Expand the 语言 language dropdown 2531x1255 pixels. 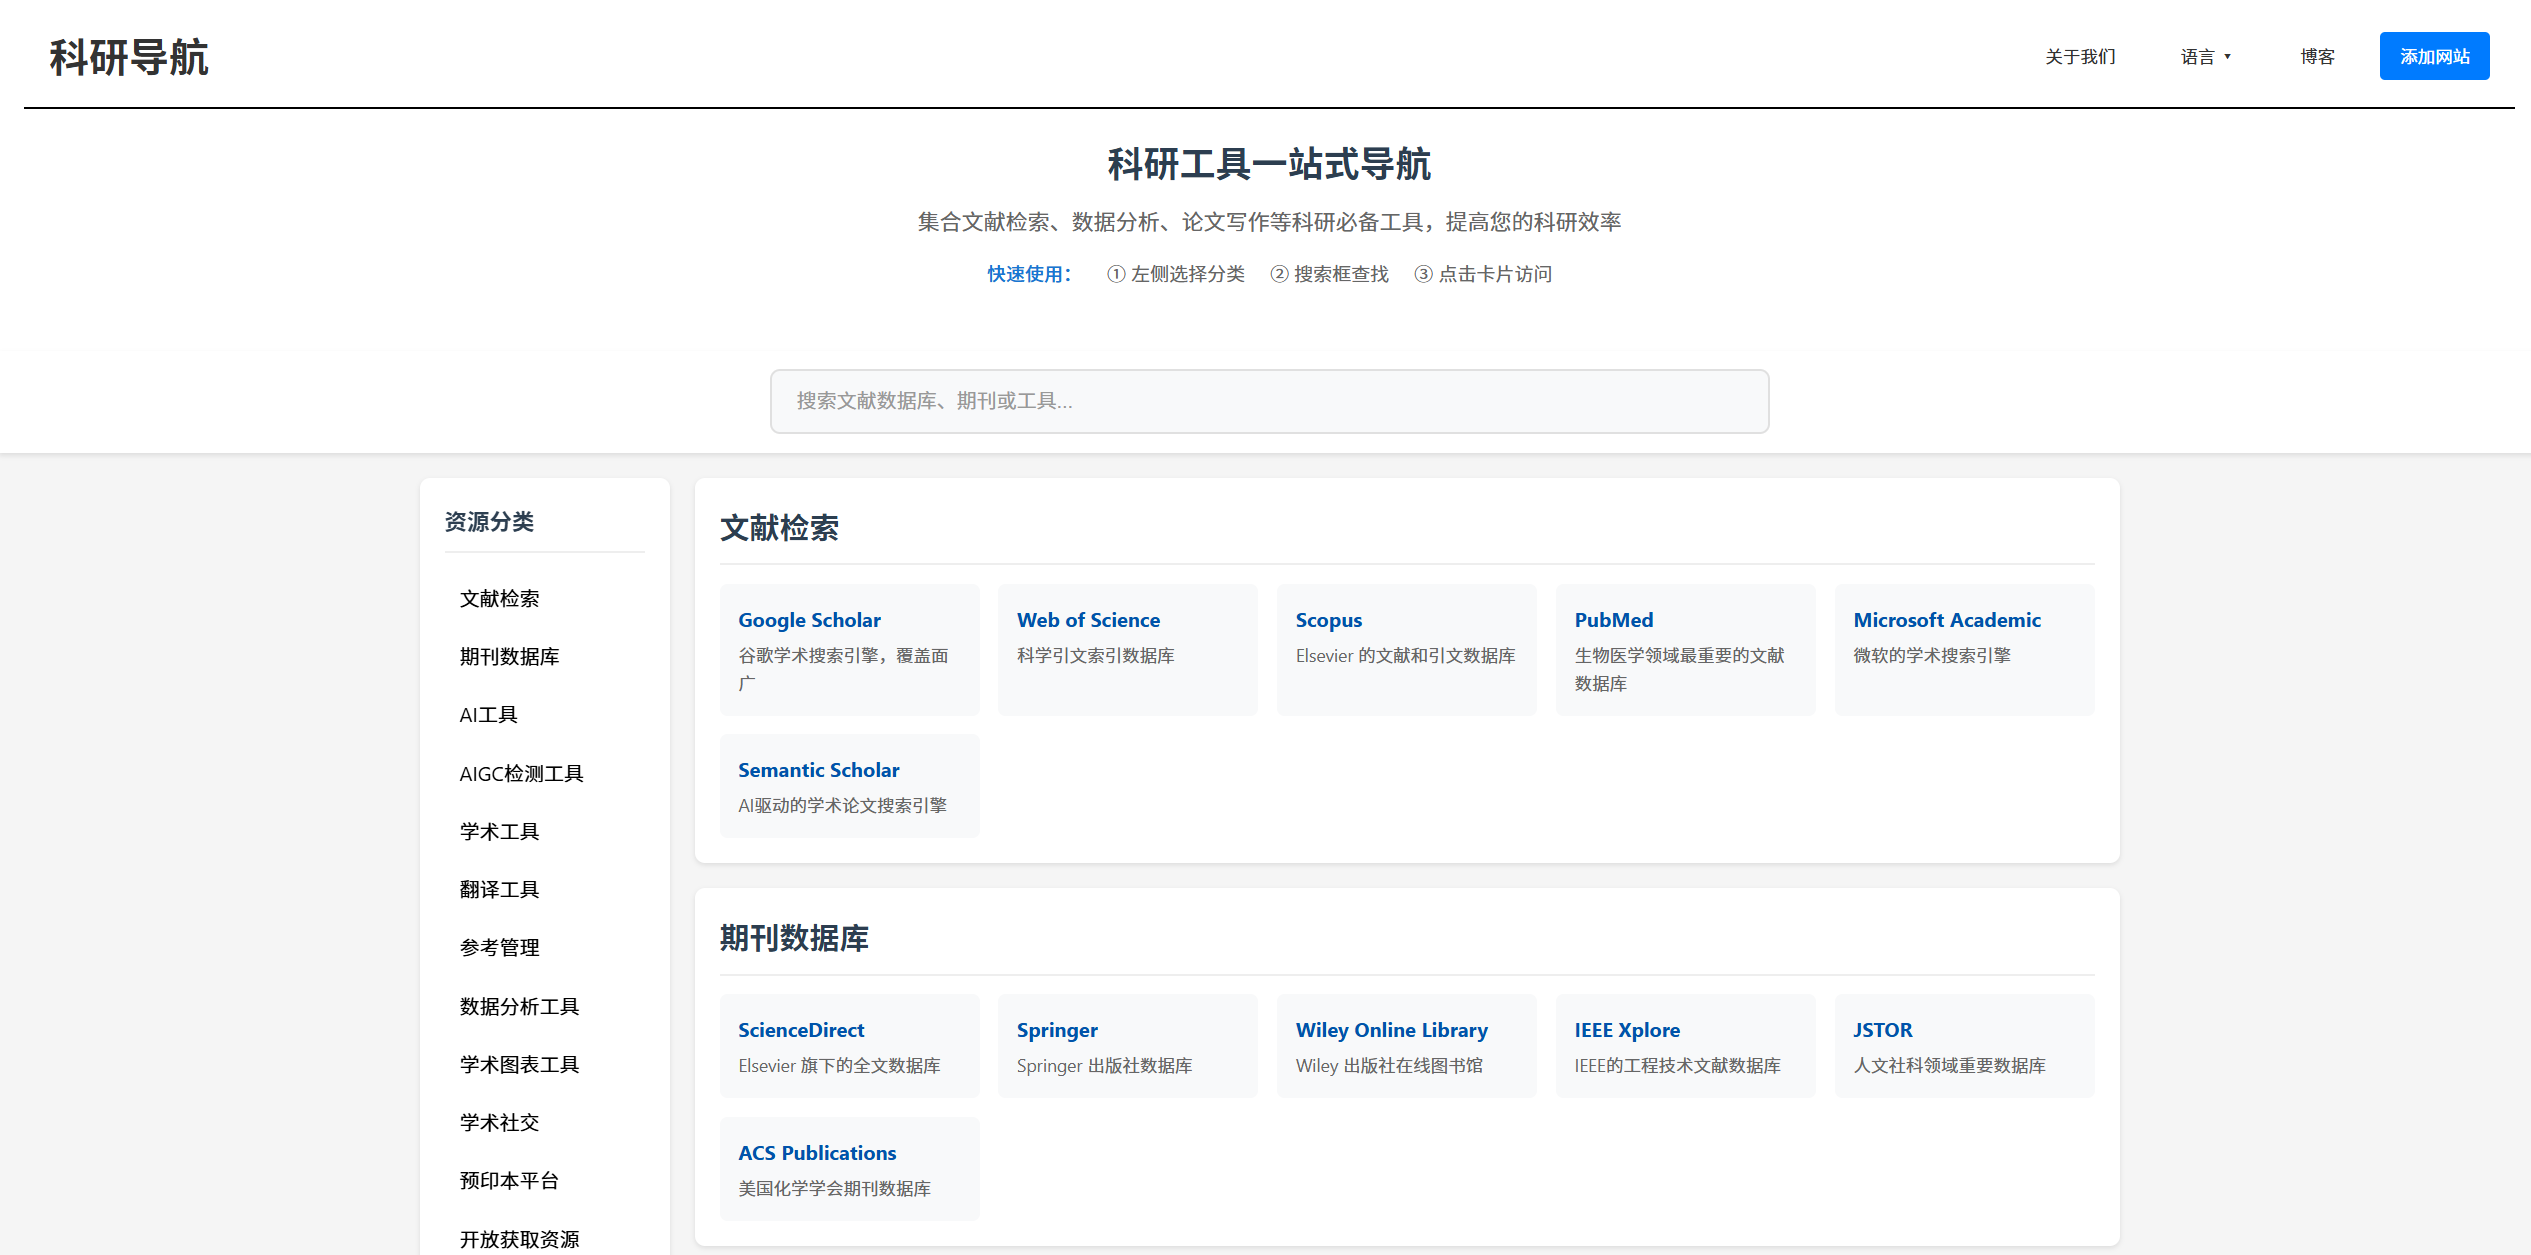click(2205, 56)
